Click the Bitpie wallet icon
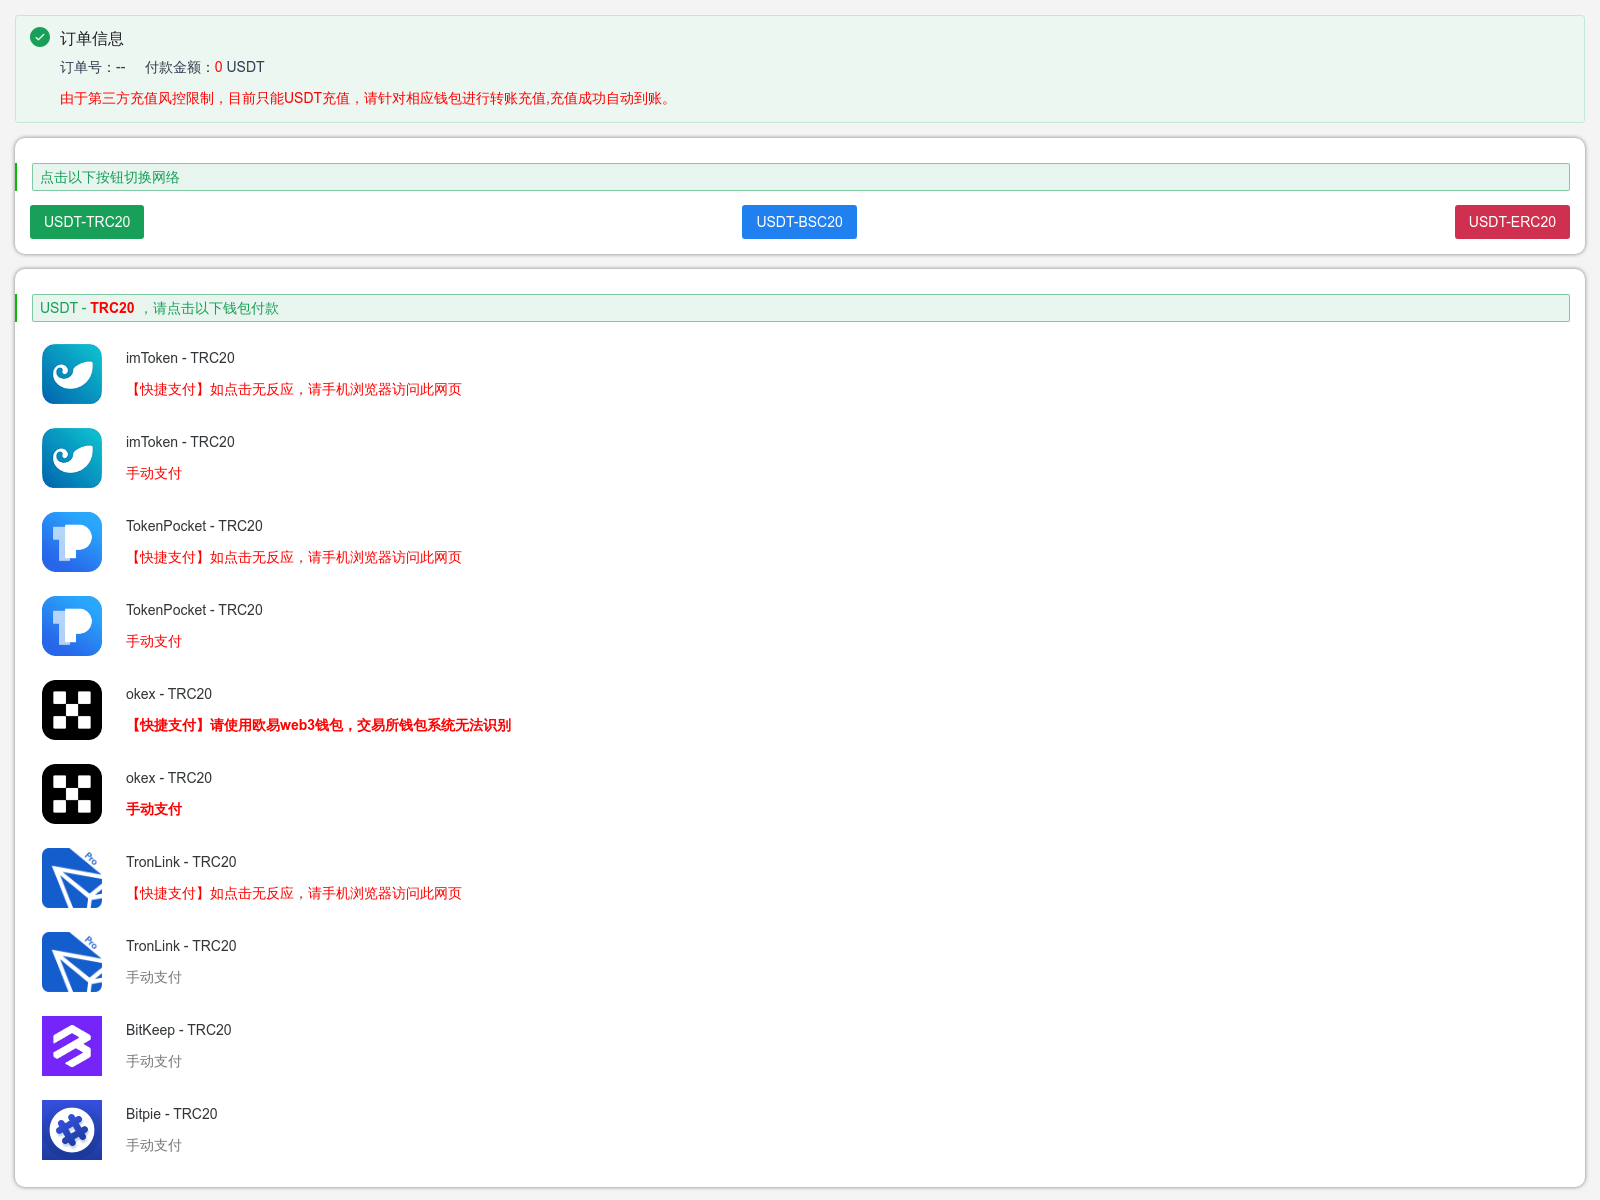 click(x=72, y=1130)
